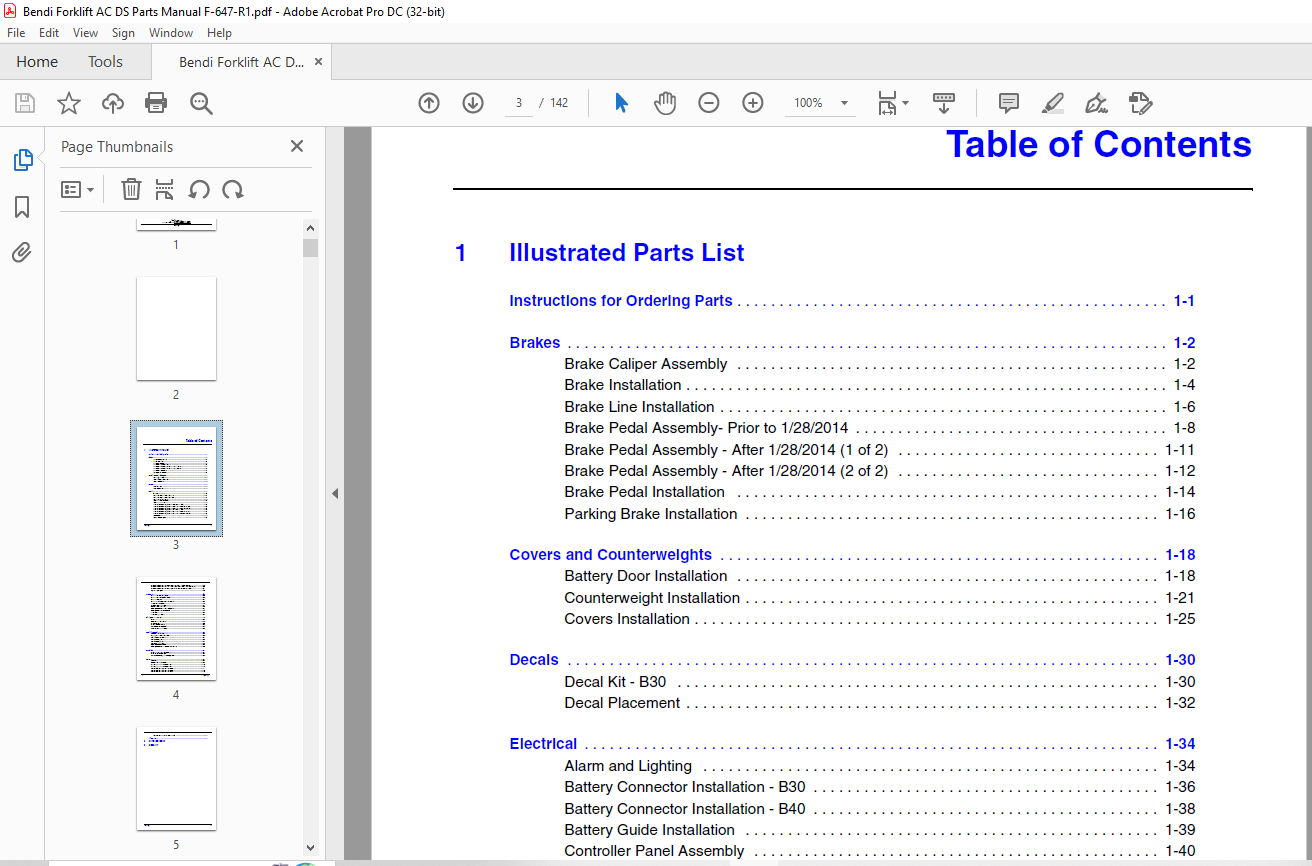Open the find text magnifier tool
This screenshot has height=866, width=1312.
[201, 103]
